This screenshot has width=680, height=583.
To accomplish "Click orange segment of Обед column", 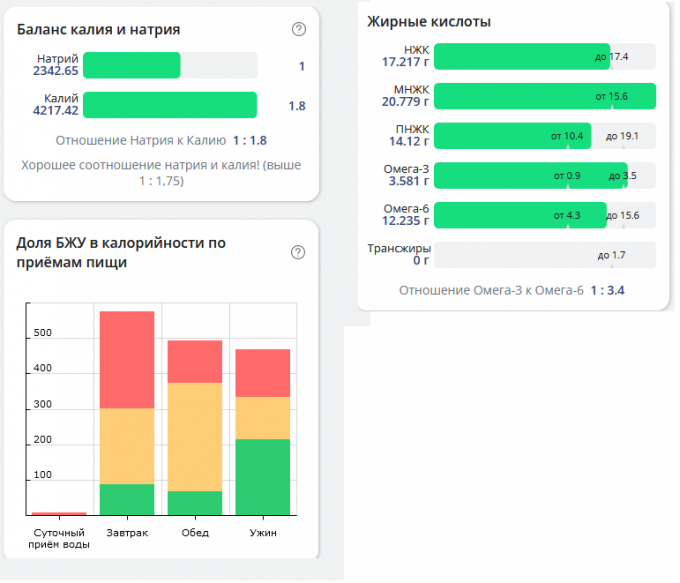I will [195, 436].
